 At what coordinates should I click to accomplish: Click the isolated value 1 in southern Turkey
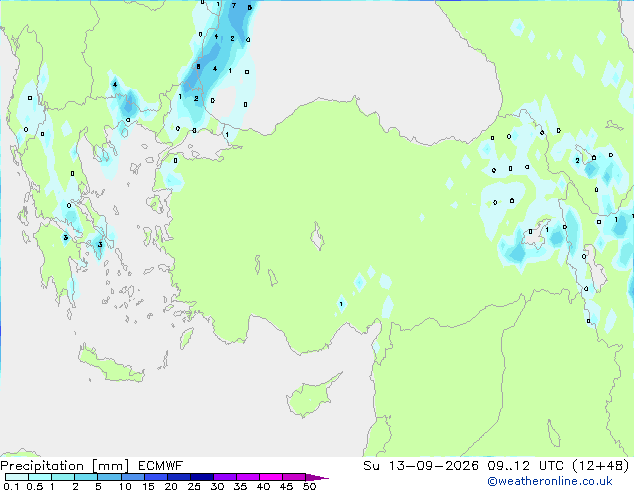tap(341, 304)
